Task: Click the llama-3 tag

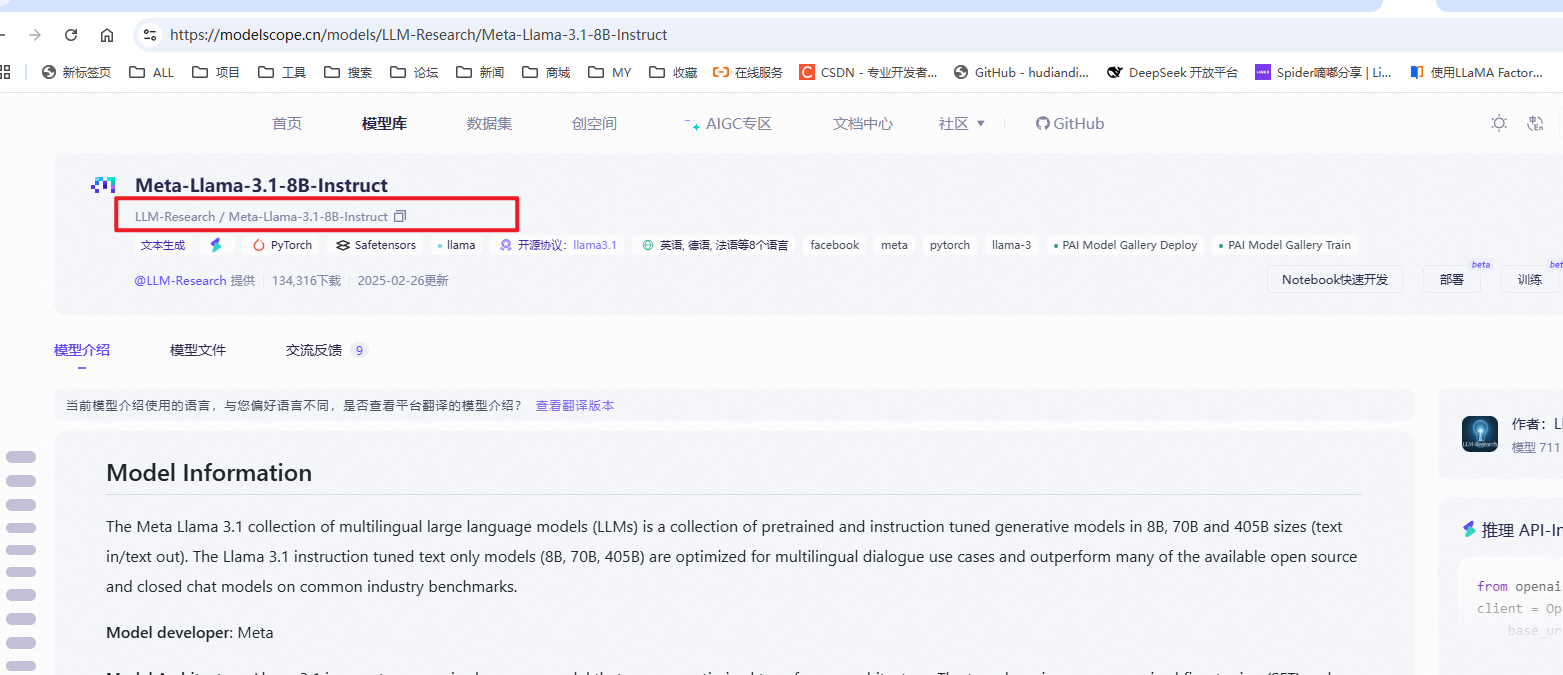Action: pos(1011,245)
